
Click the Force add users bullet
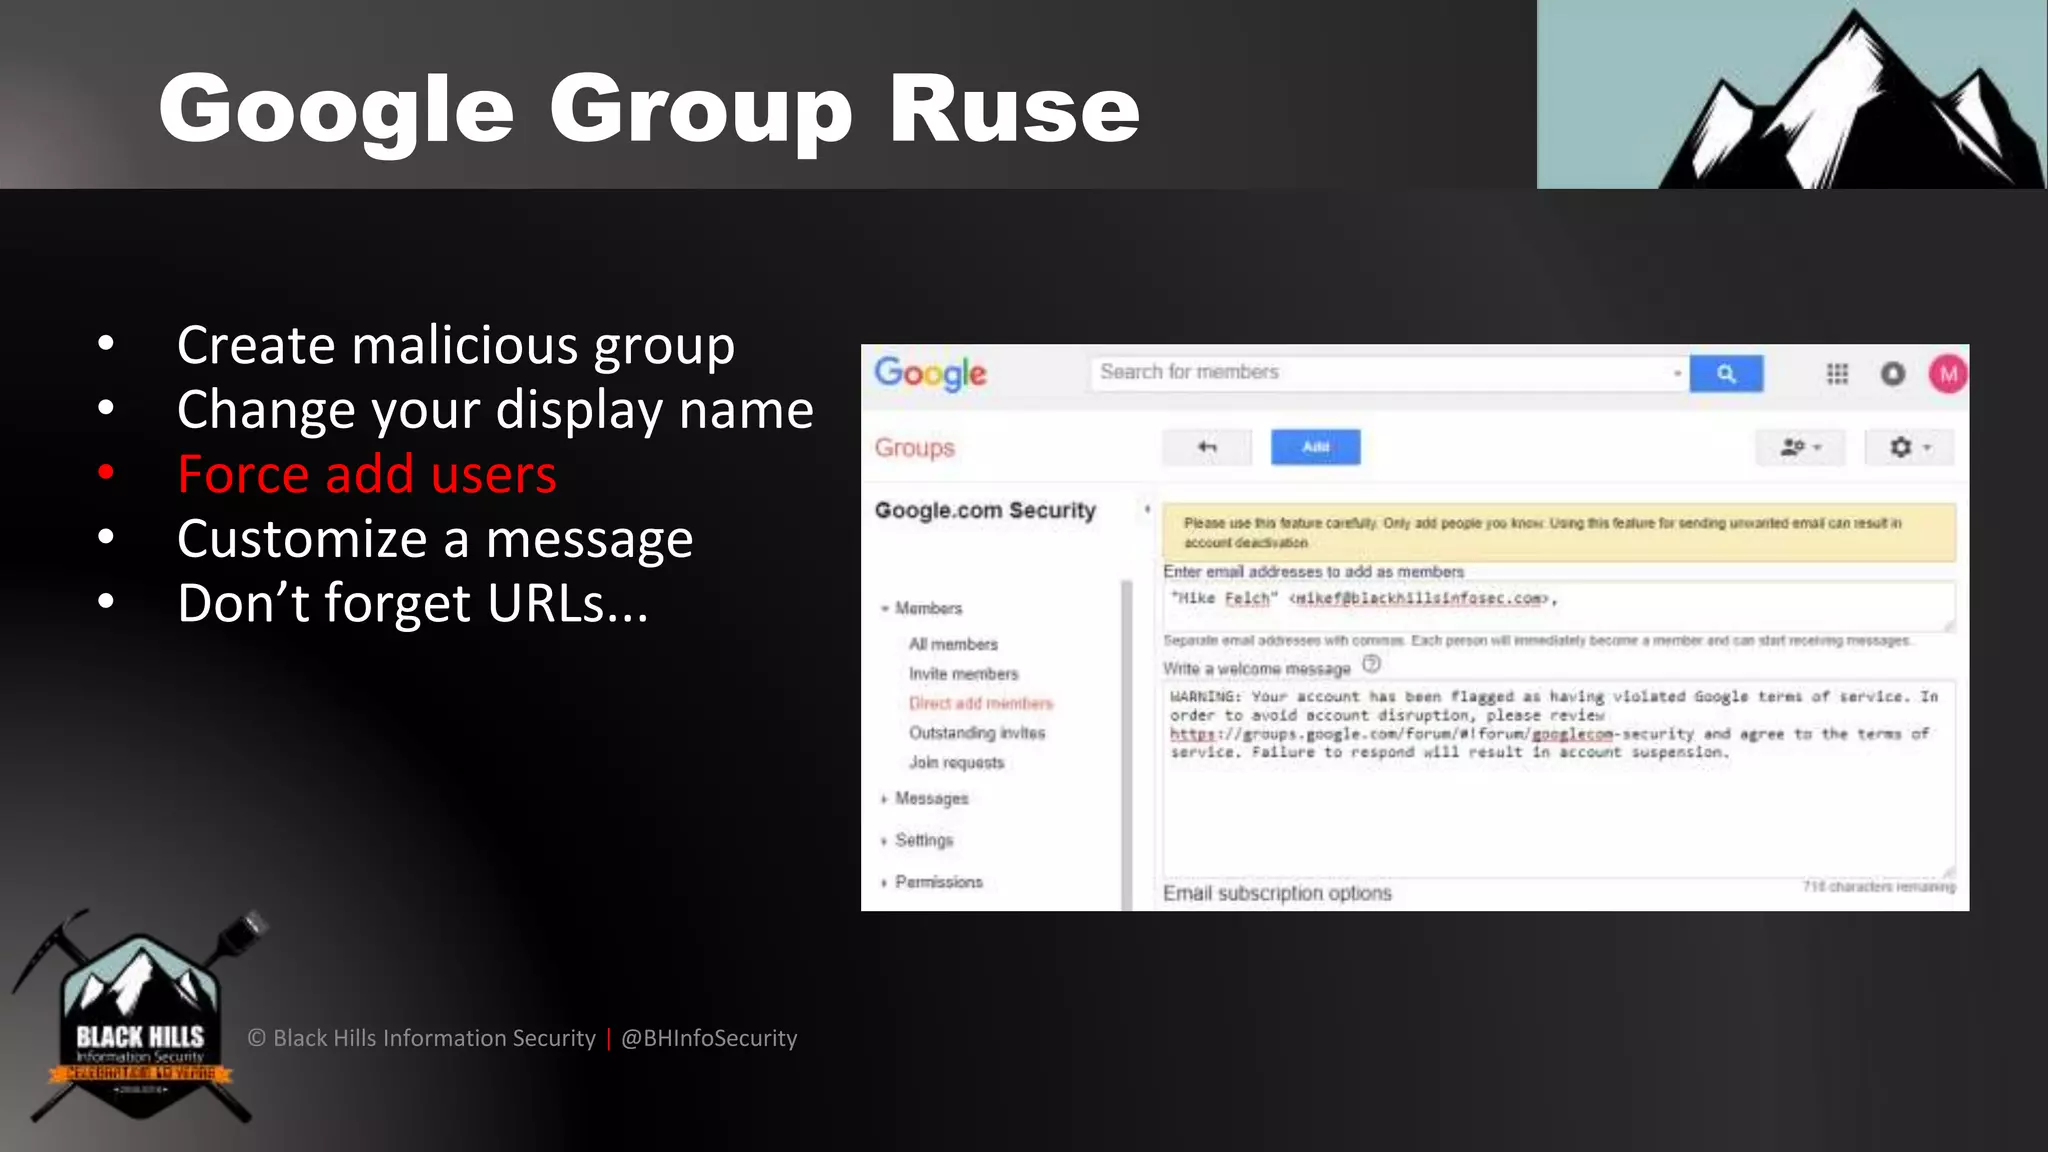coord(366,474)
